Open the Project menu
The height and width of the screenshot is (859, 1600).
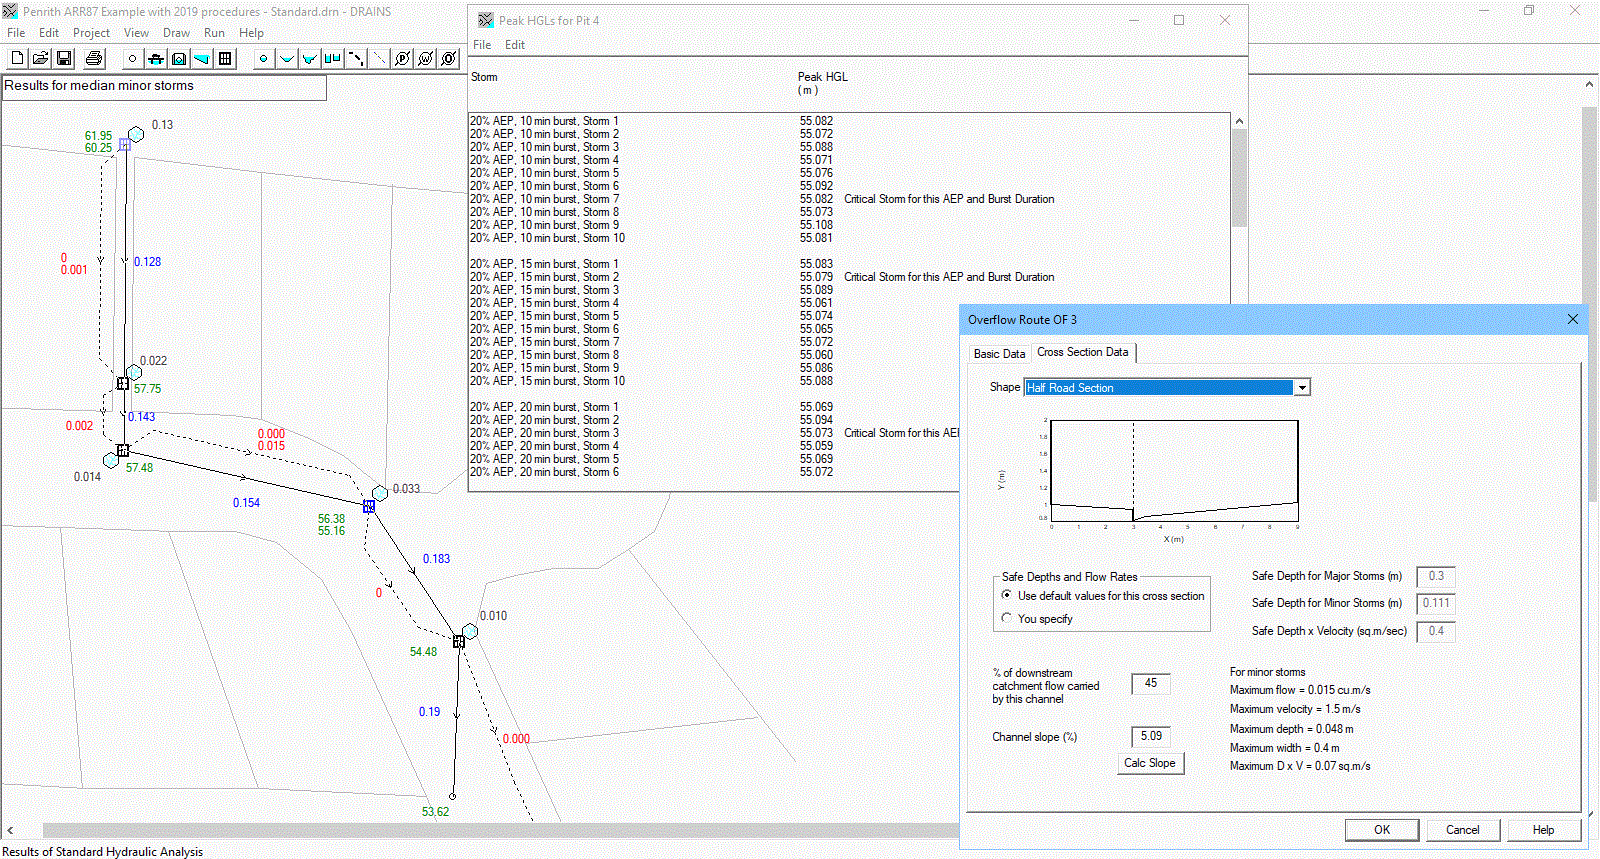[x=91, y=33]
